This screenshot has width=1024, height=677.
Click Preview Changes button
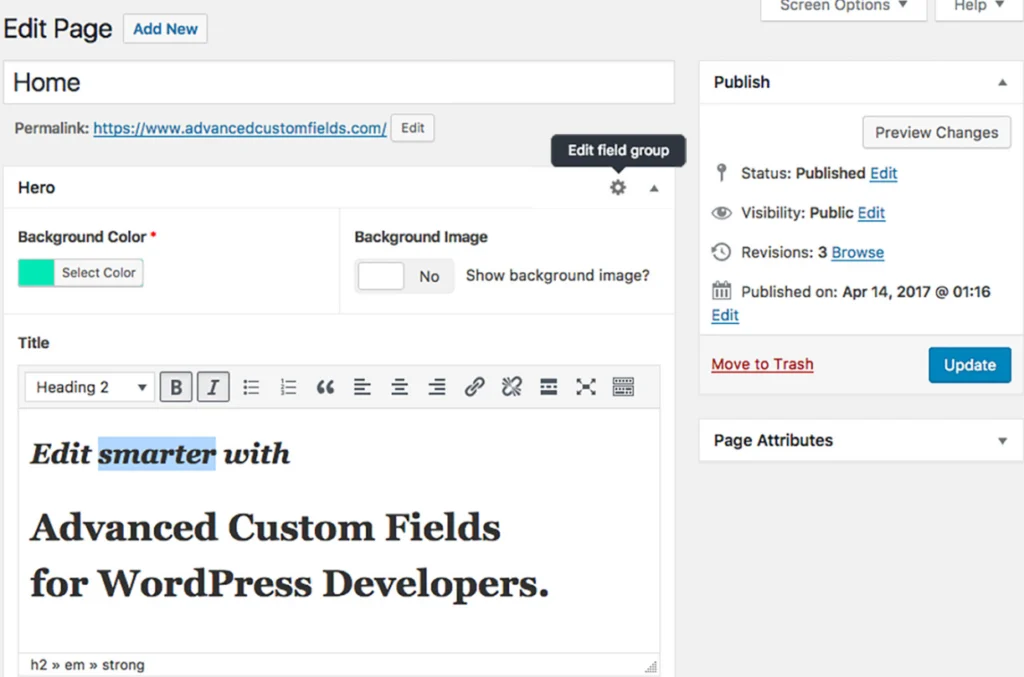click(x=936, y=133)
